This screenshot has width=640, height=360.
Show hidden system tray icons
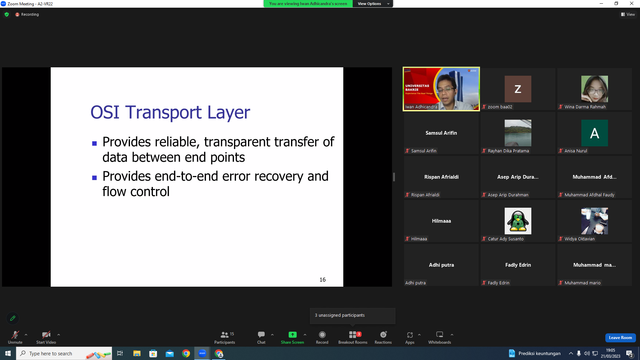[x=571, y=353]
